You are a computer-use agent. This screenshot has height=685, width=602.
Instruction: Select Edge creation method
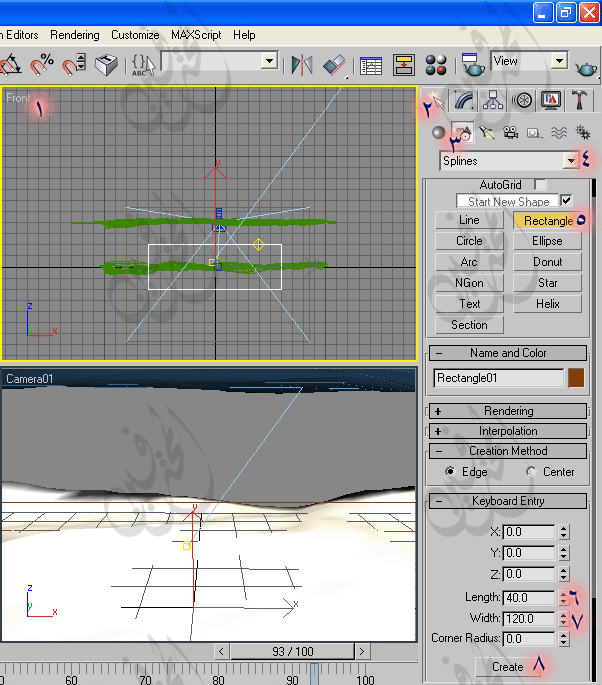coord(450,471)
